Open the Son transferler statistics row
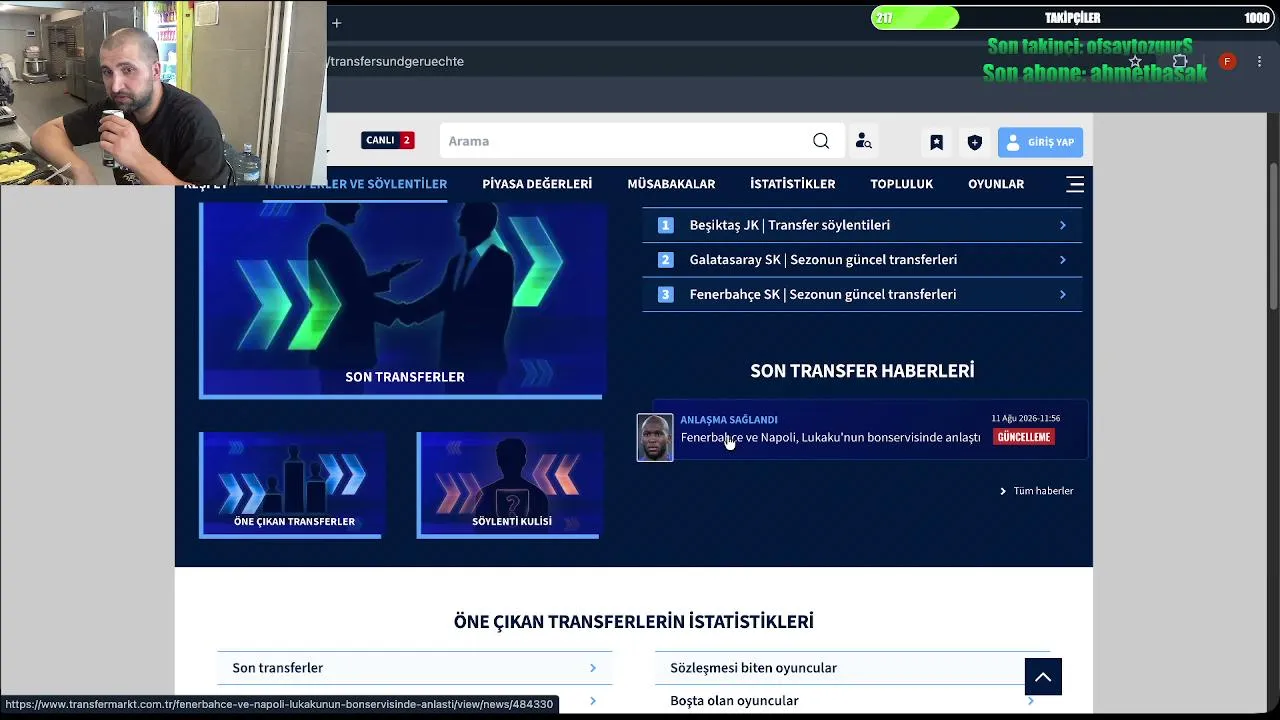Viewport: 1280px width, 720px height. (x=414, y=668)
